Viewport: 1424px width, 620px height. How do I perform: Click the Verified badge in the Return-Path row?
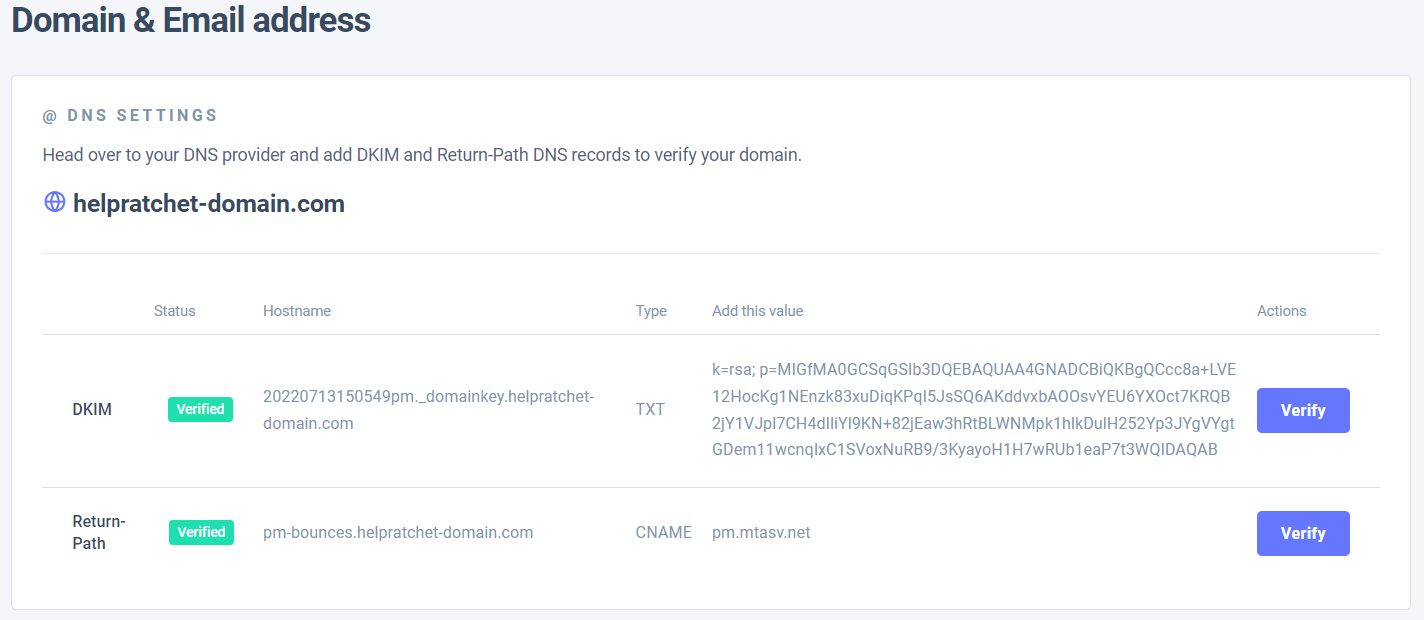click(x=200, y=532)
